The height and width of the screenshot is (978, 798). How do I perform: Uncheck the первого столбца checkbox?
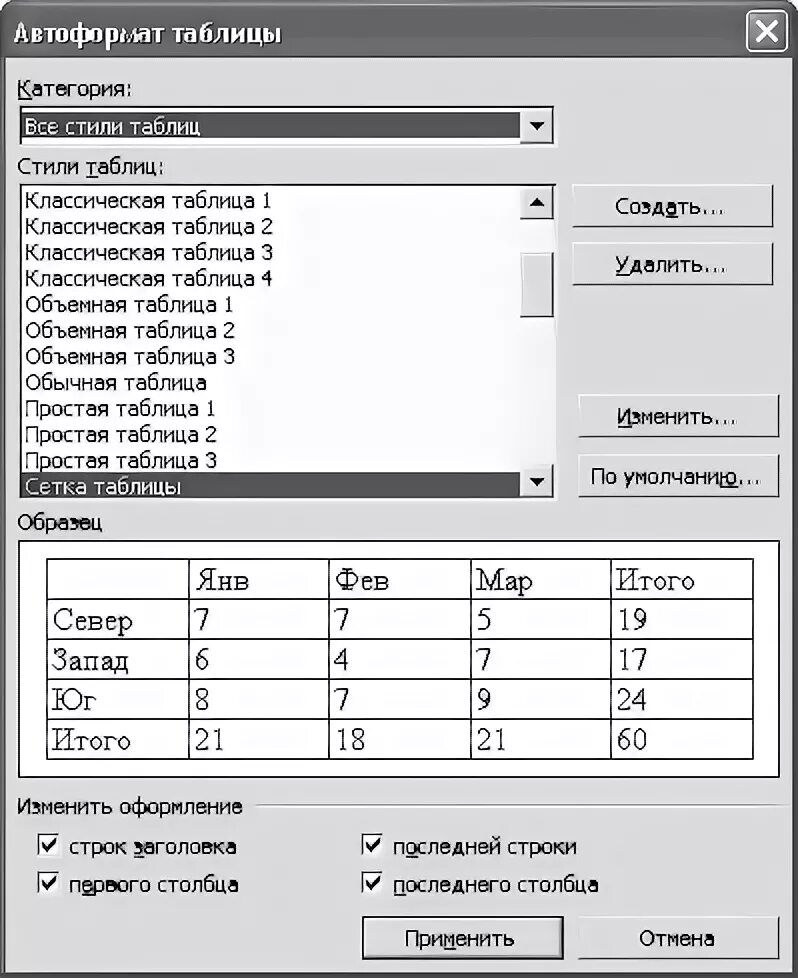click(48, 883)
